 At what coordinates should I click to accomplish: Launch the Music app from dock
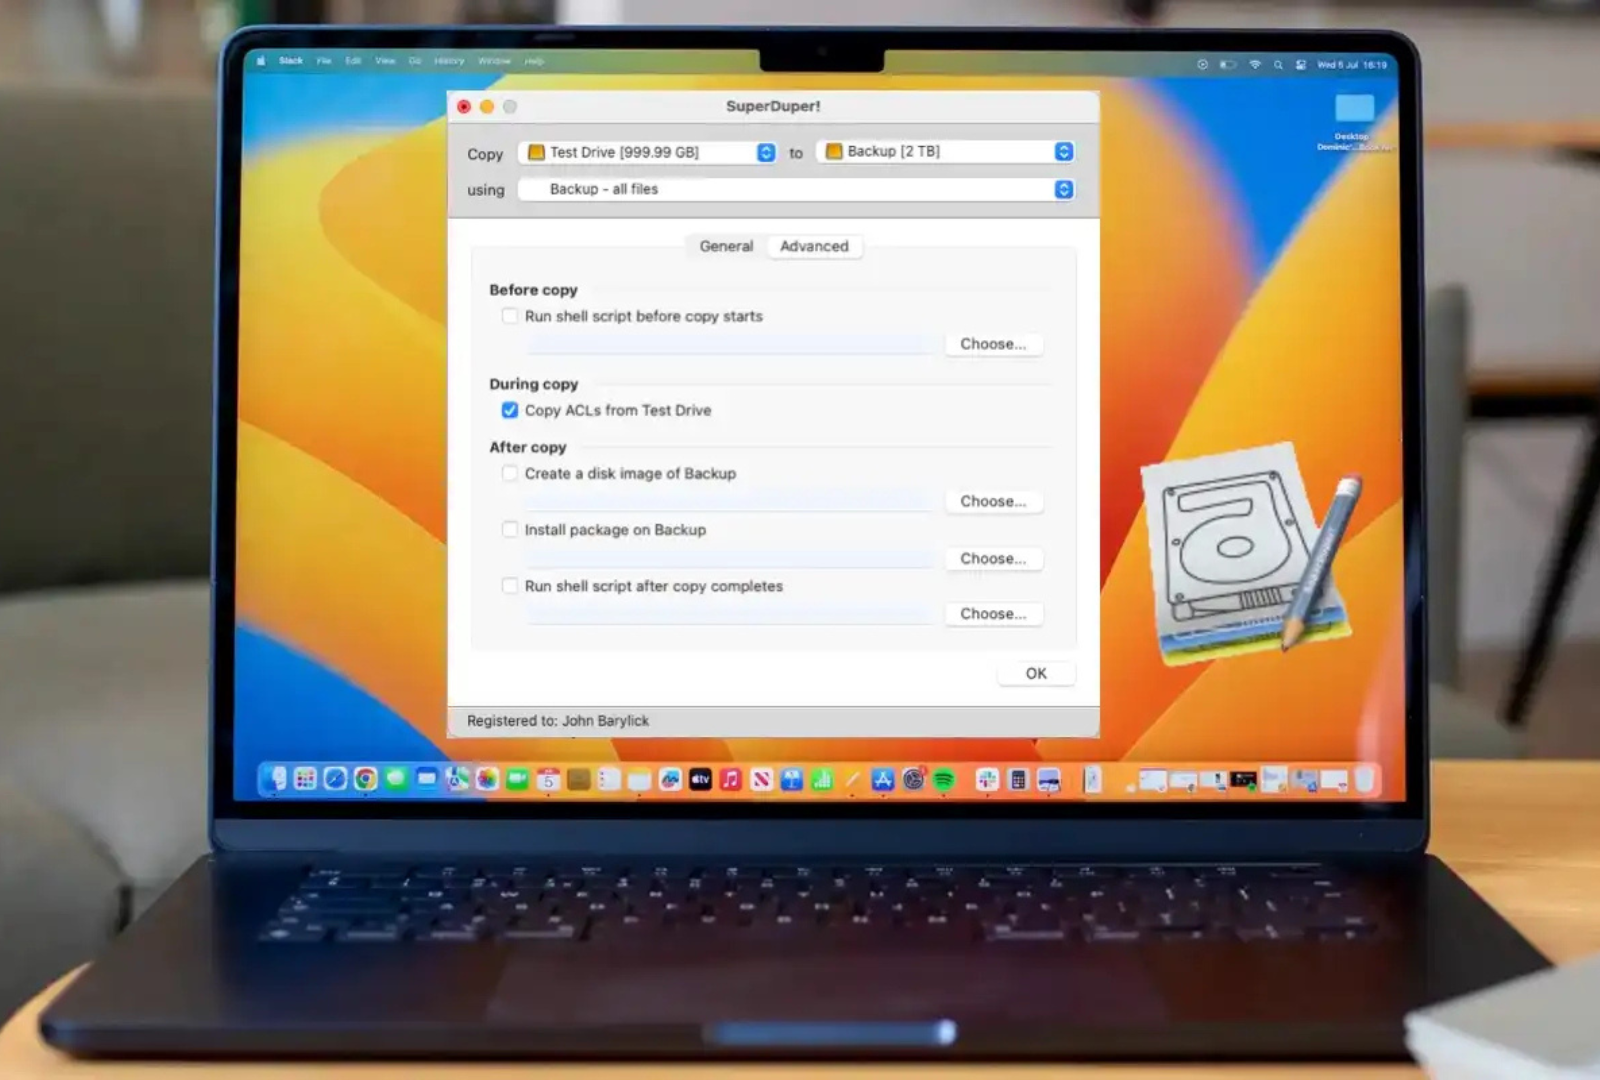731,780
